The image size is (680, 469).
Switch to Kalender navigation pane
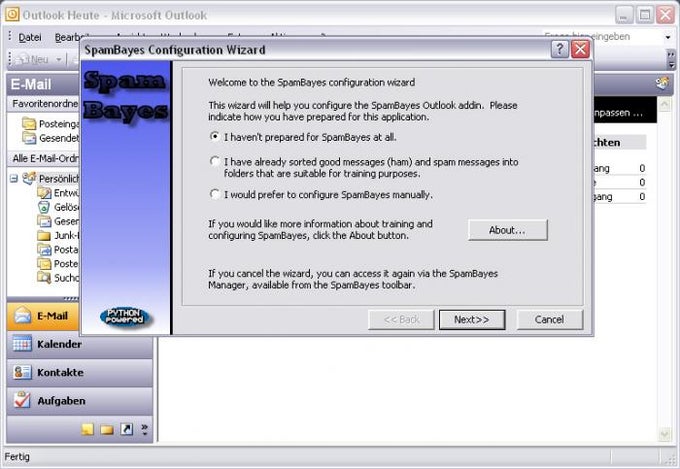tap(80, 344)
